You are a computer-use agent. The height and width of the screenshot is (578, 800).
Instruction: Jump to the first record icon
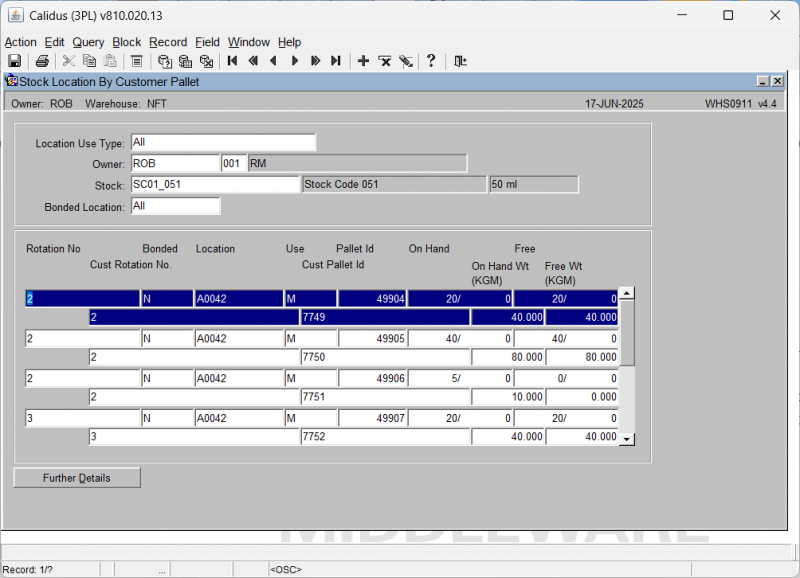pyautogui.click(x=232, y=61)
